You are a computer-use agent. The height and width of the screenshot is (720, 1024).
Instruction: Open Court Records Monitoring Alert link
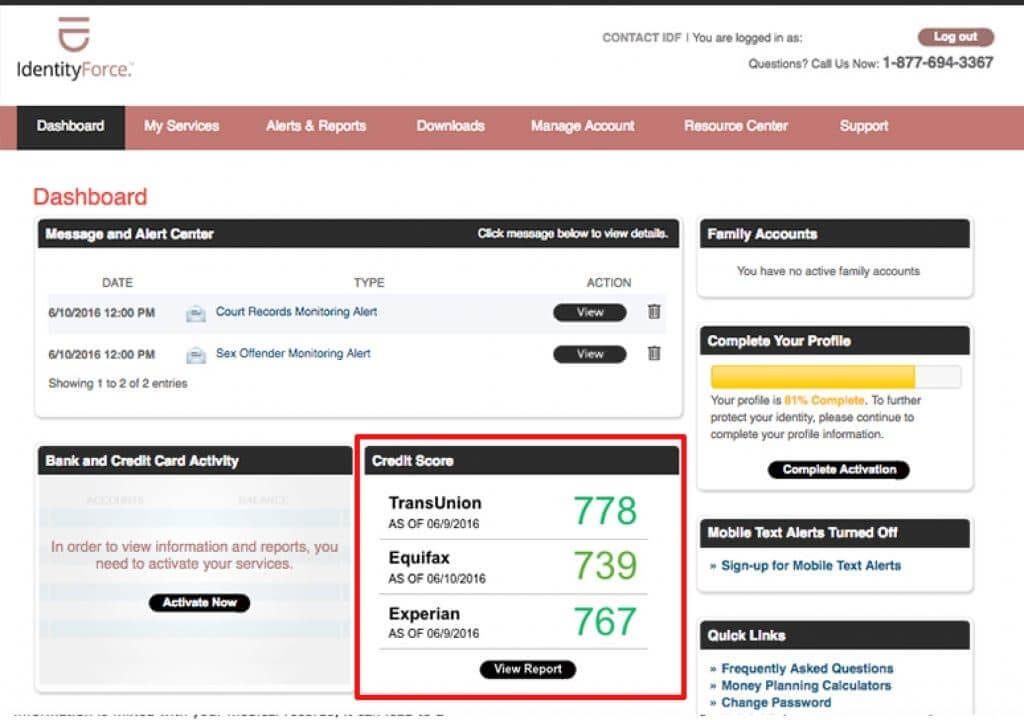[x=296, y=312]
